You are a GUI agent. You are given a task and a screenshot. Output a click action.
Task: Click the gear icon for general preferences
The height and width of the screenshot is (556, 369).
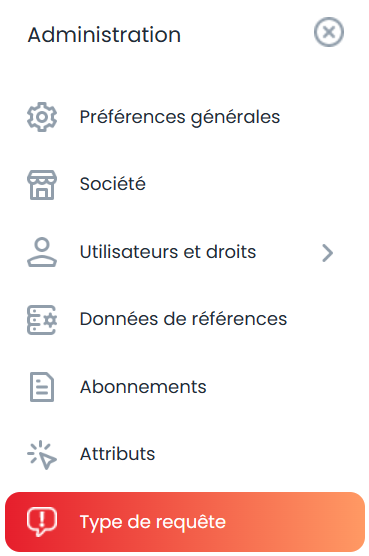[x=42, y=117]
